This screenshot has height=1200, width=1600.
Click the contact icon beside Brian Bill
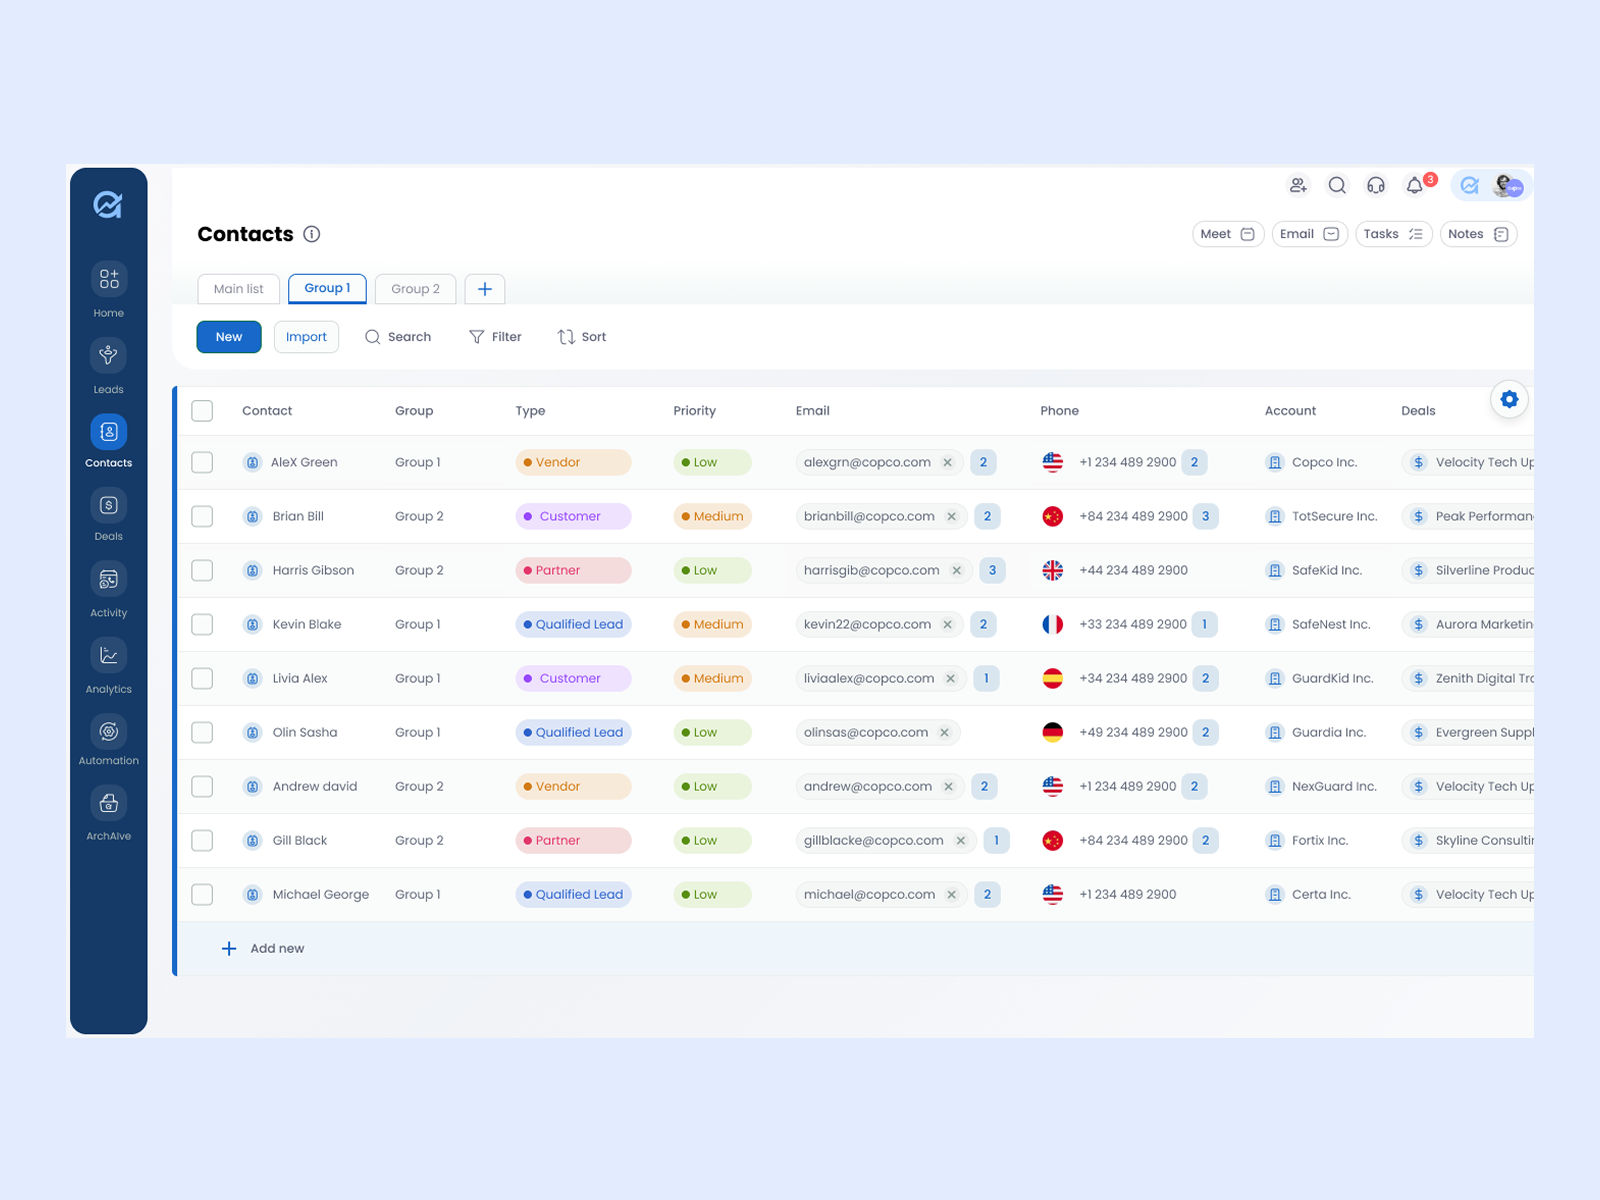coord(253,516)
